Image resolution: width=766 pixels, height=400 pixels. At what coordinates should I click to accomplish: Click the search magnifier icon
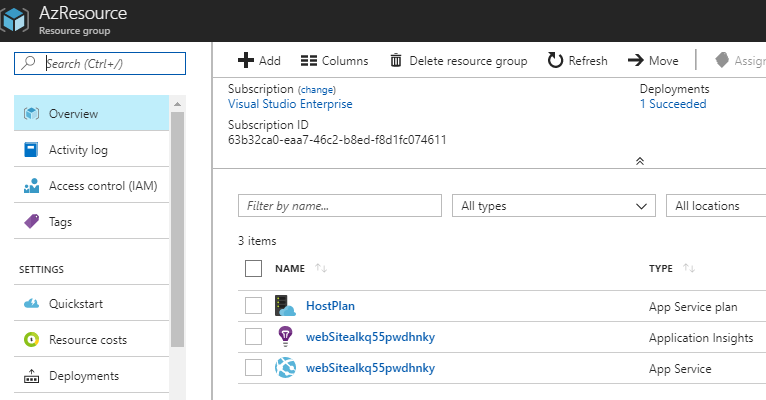point(29,63)
